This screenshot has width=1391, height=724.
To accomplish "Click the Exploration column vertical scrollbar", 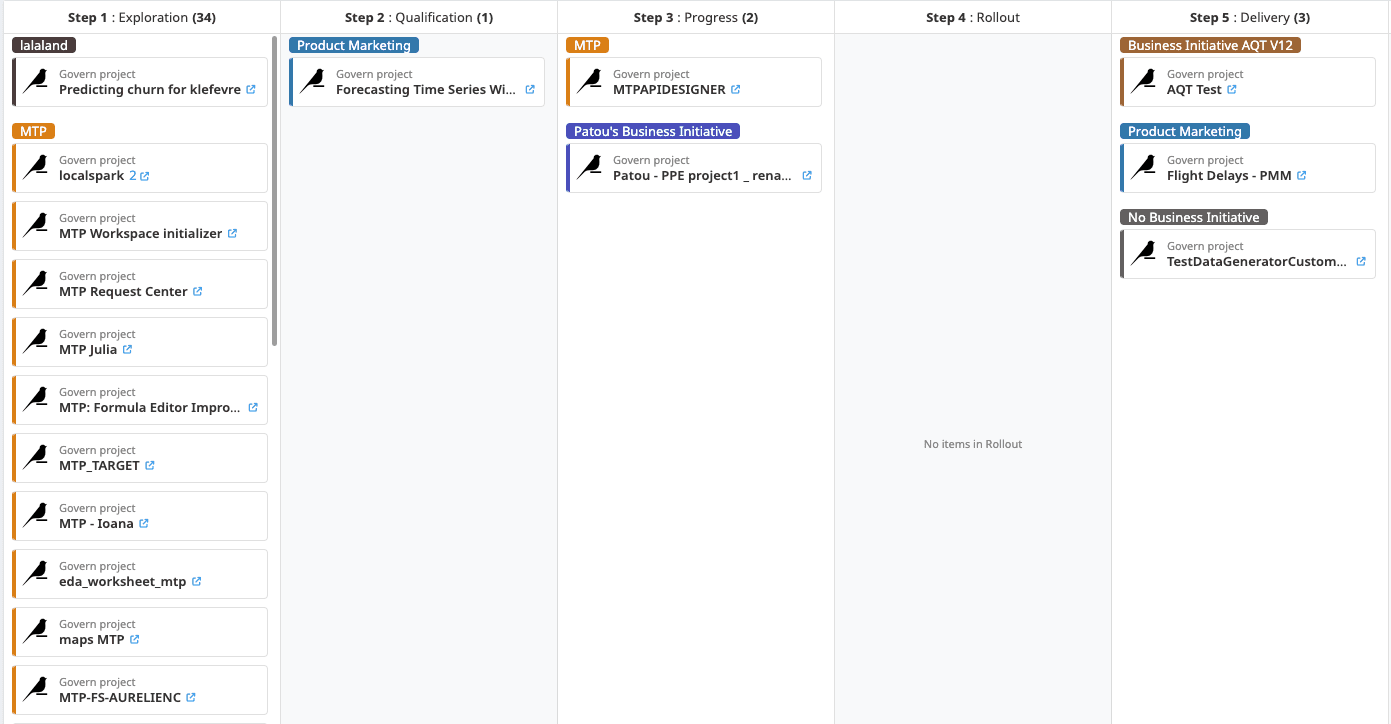I will pyautogui.click(x=275, y=190).
